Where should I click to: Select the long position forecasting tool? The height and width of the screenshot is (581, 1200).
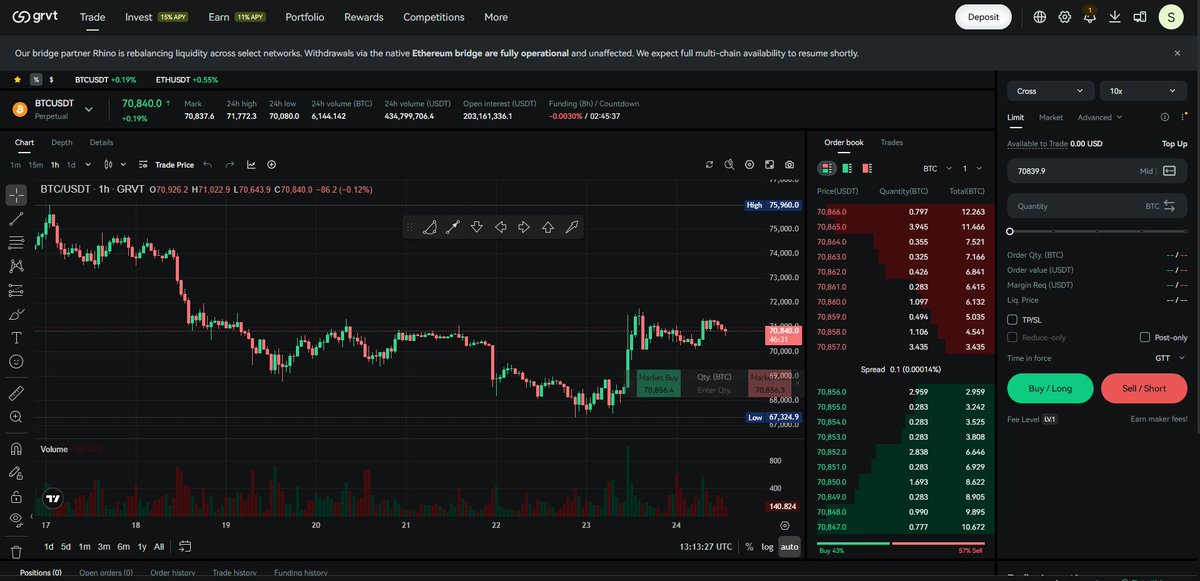click(x=16, y=290)
